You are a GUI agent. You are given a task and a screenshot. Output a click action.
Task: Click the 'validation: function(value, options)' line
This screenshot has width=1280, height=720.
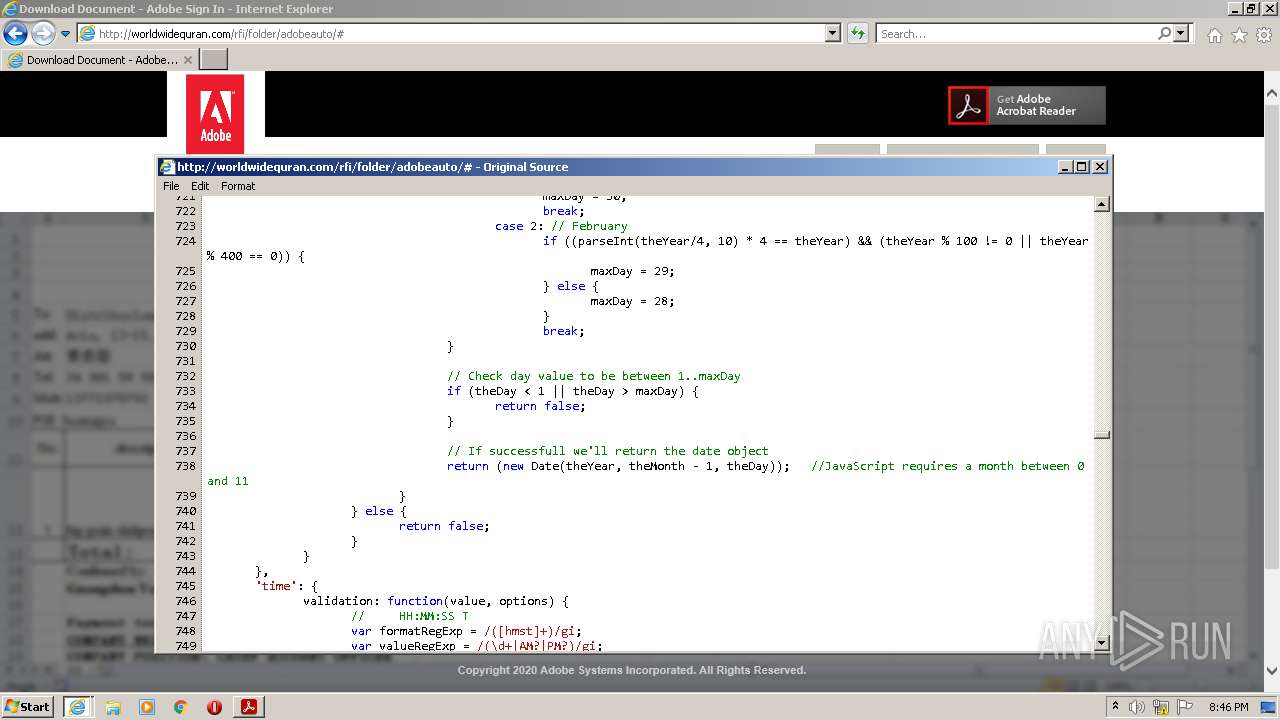point(435,601)
